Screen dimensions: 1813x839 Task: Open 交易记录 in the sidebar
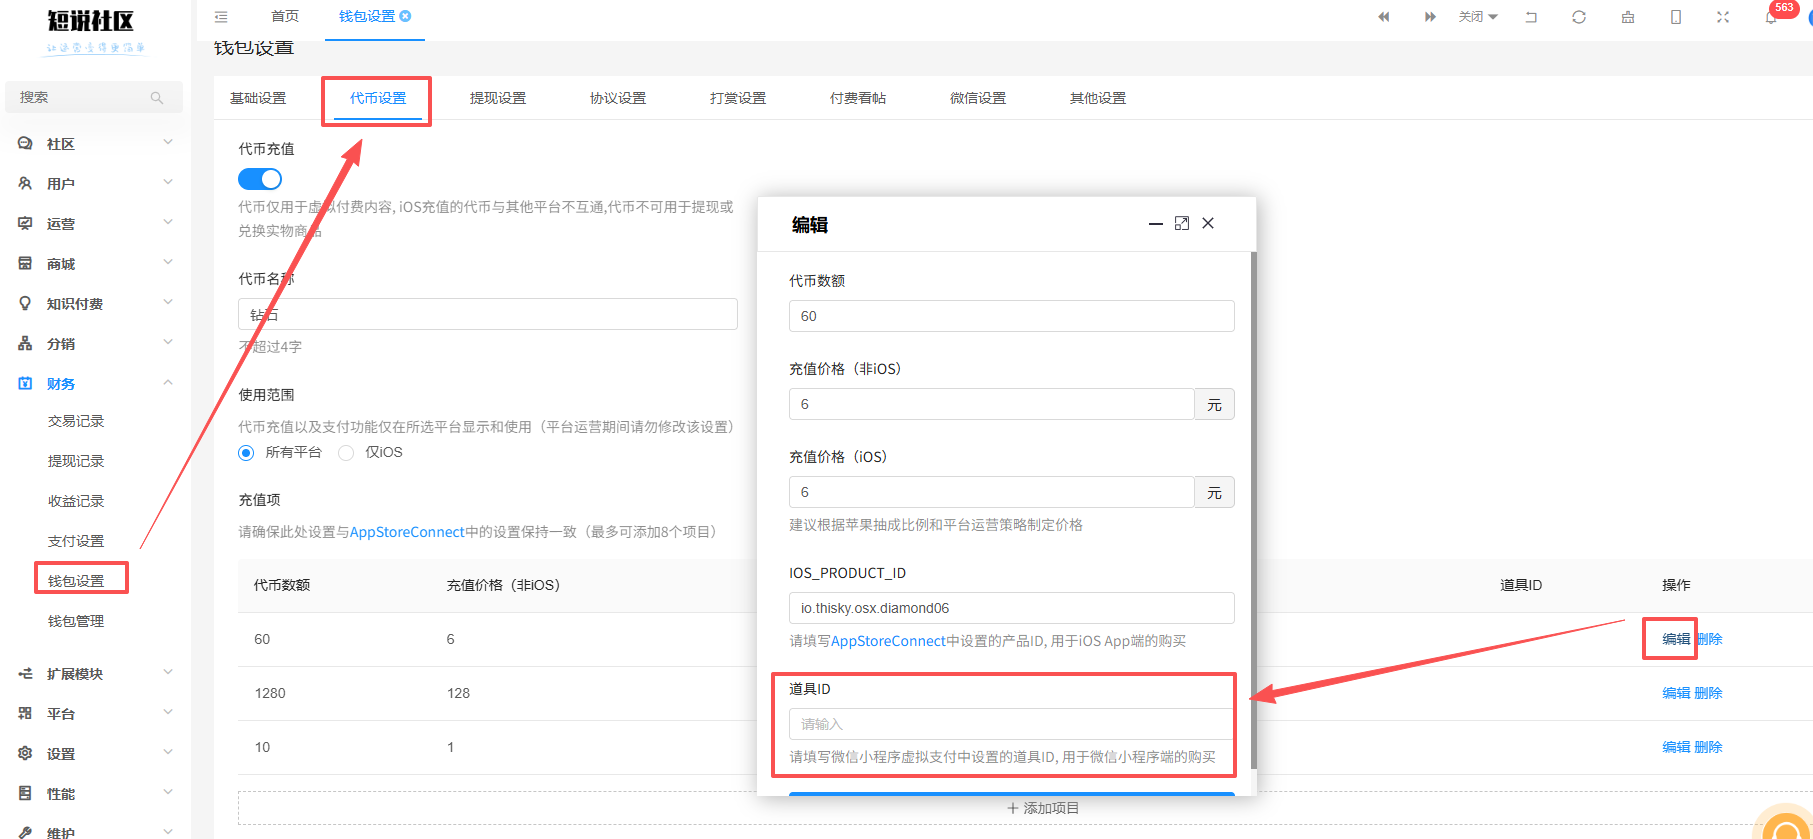click(76, 421)
